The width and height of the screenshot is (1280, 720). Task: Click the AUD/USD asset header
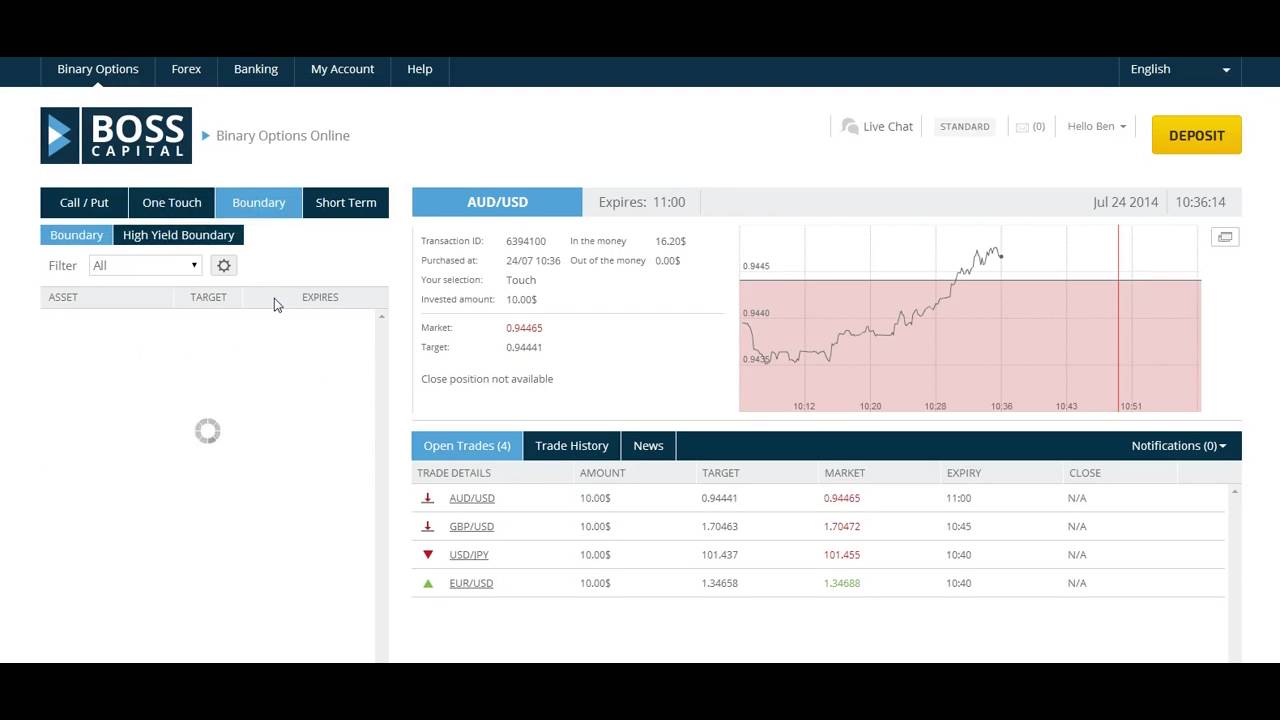pyautogui.click(x=497, y=202)
